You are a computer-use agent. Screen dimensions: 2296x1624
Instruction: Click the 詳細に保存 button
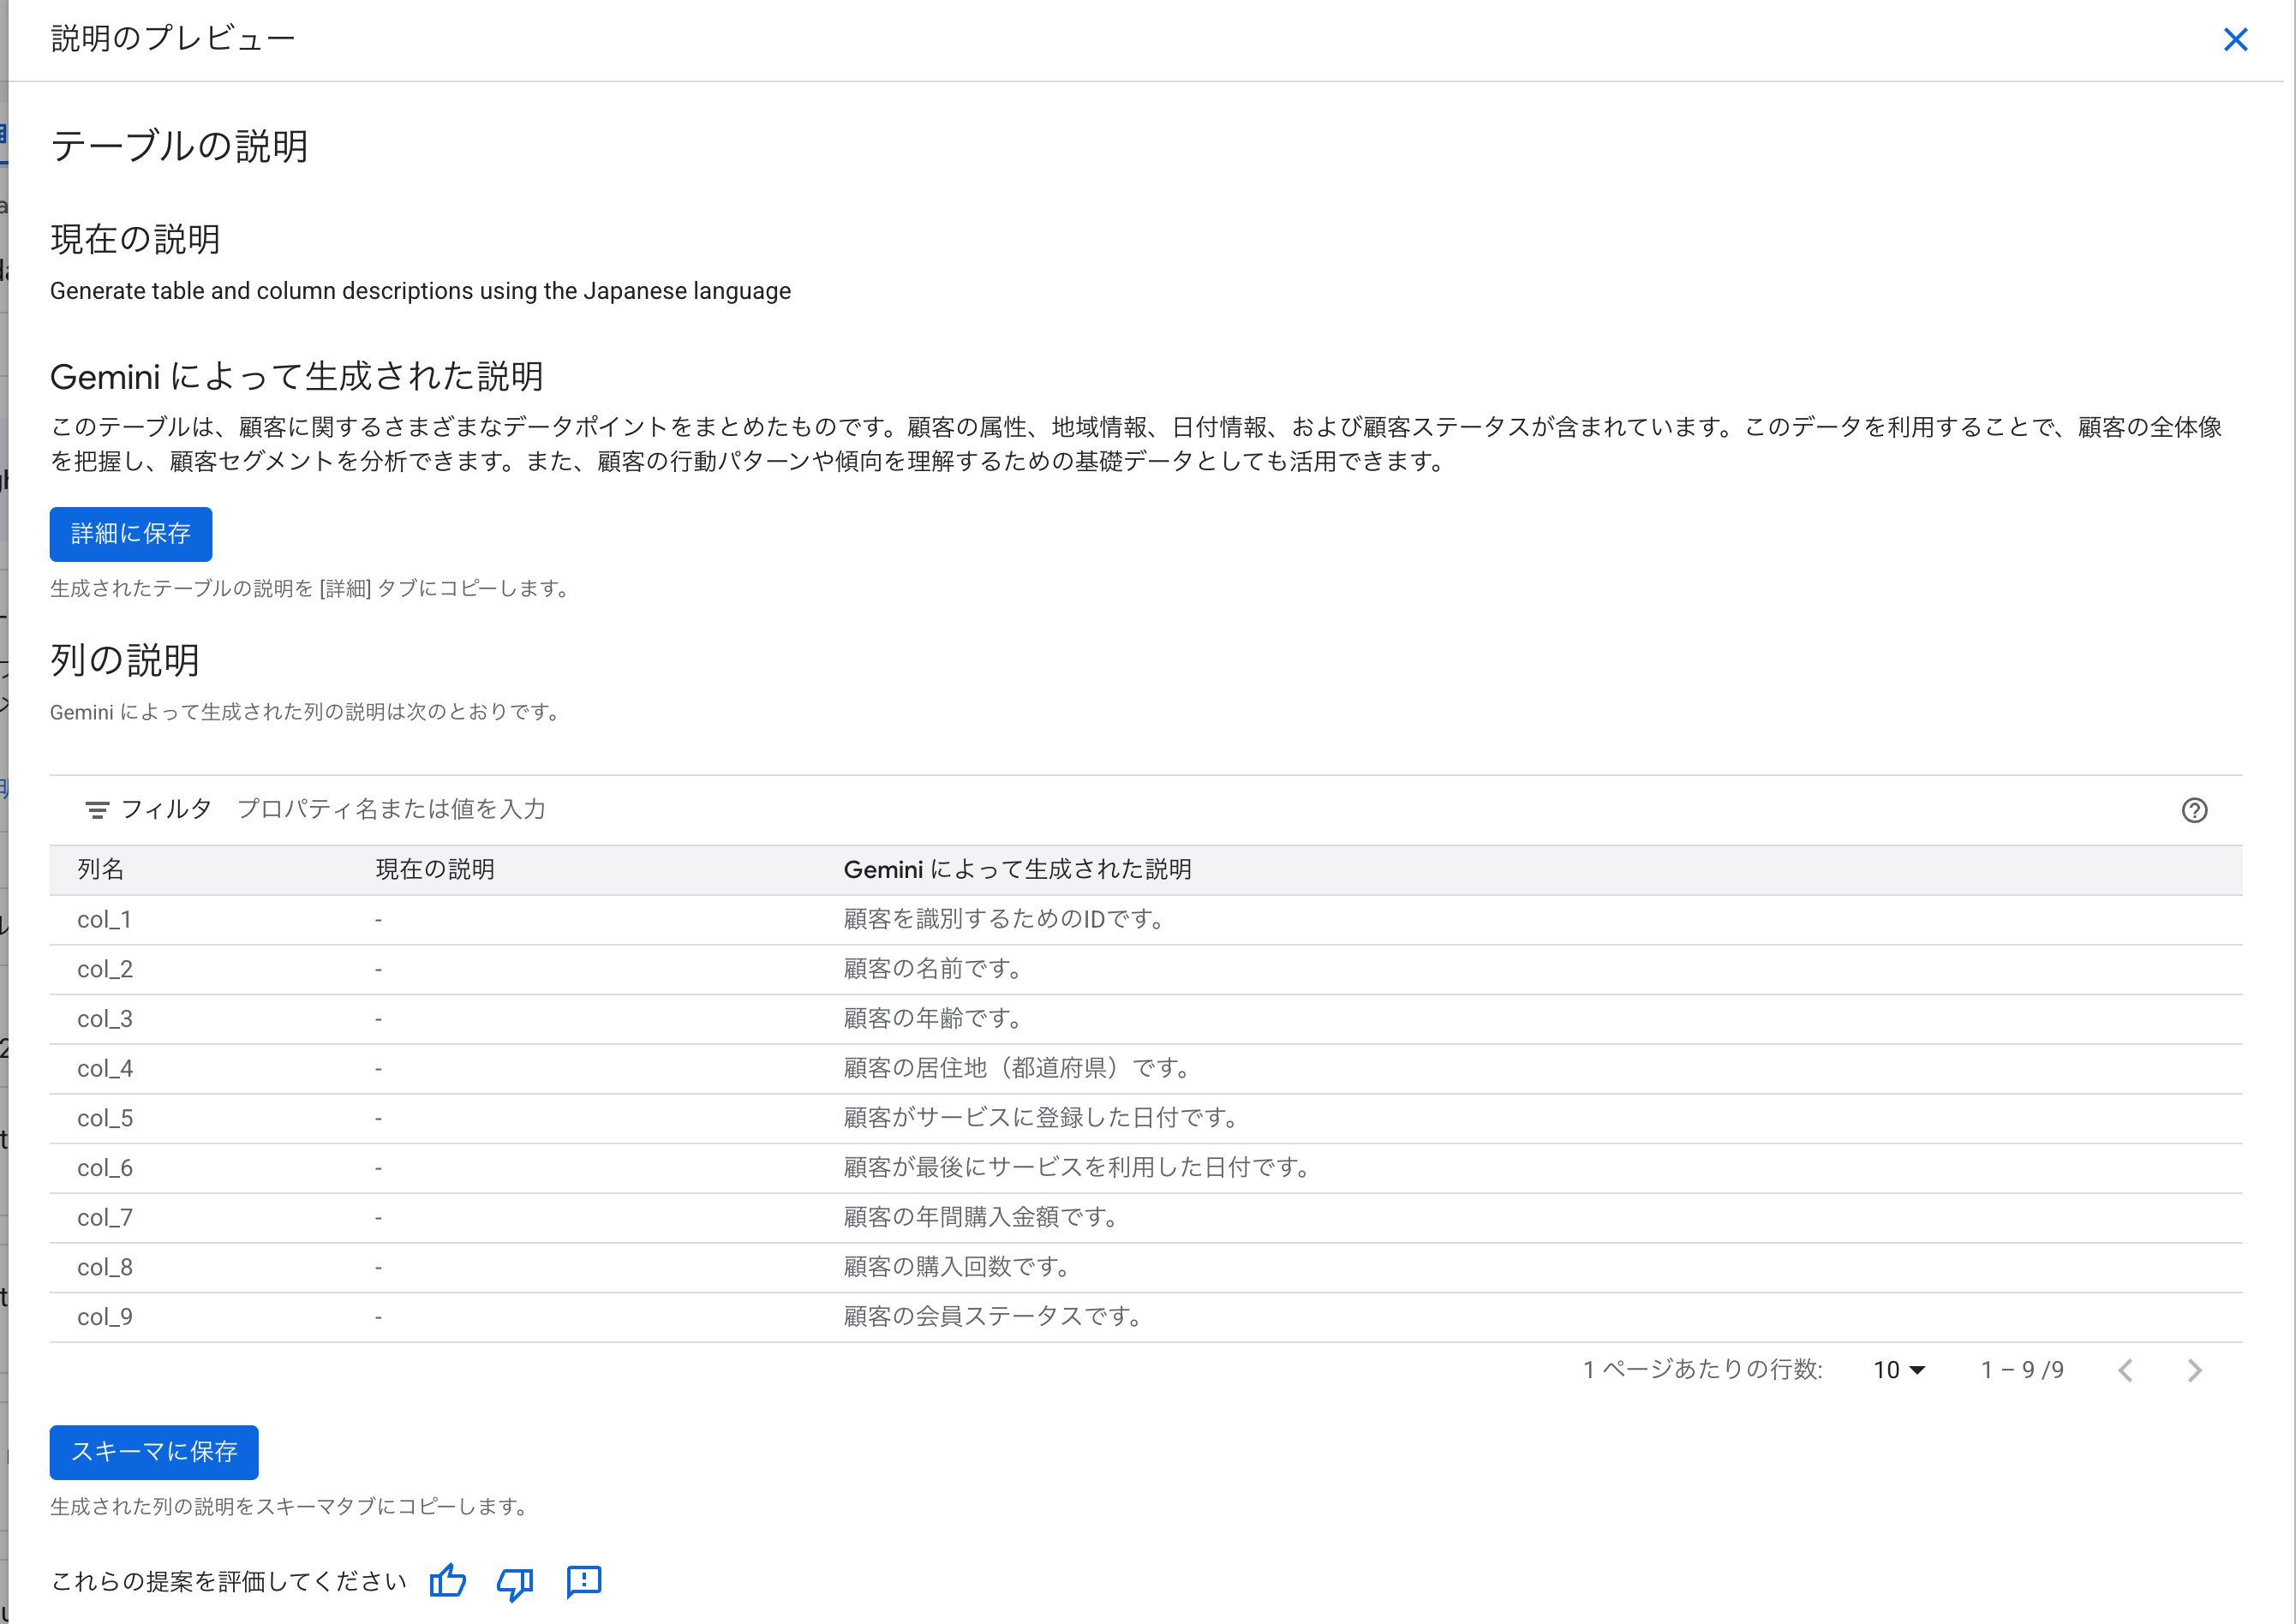point(130,534)
